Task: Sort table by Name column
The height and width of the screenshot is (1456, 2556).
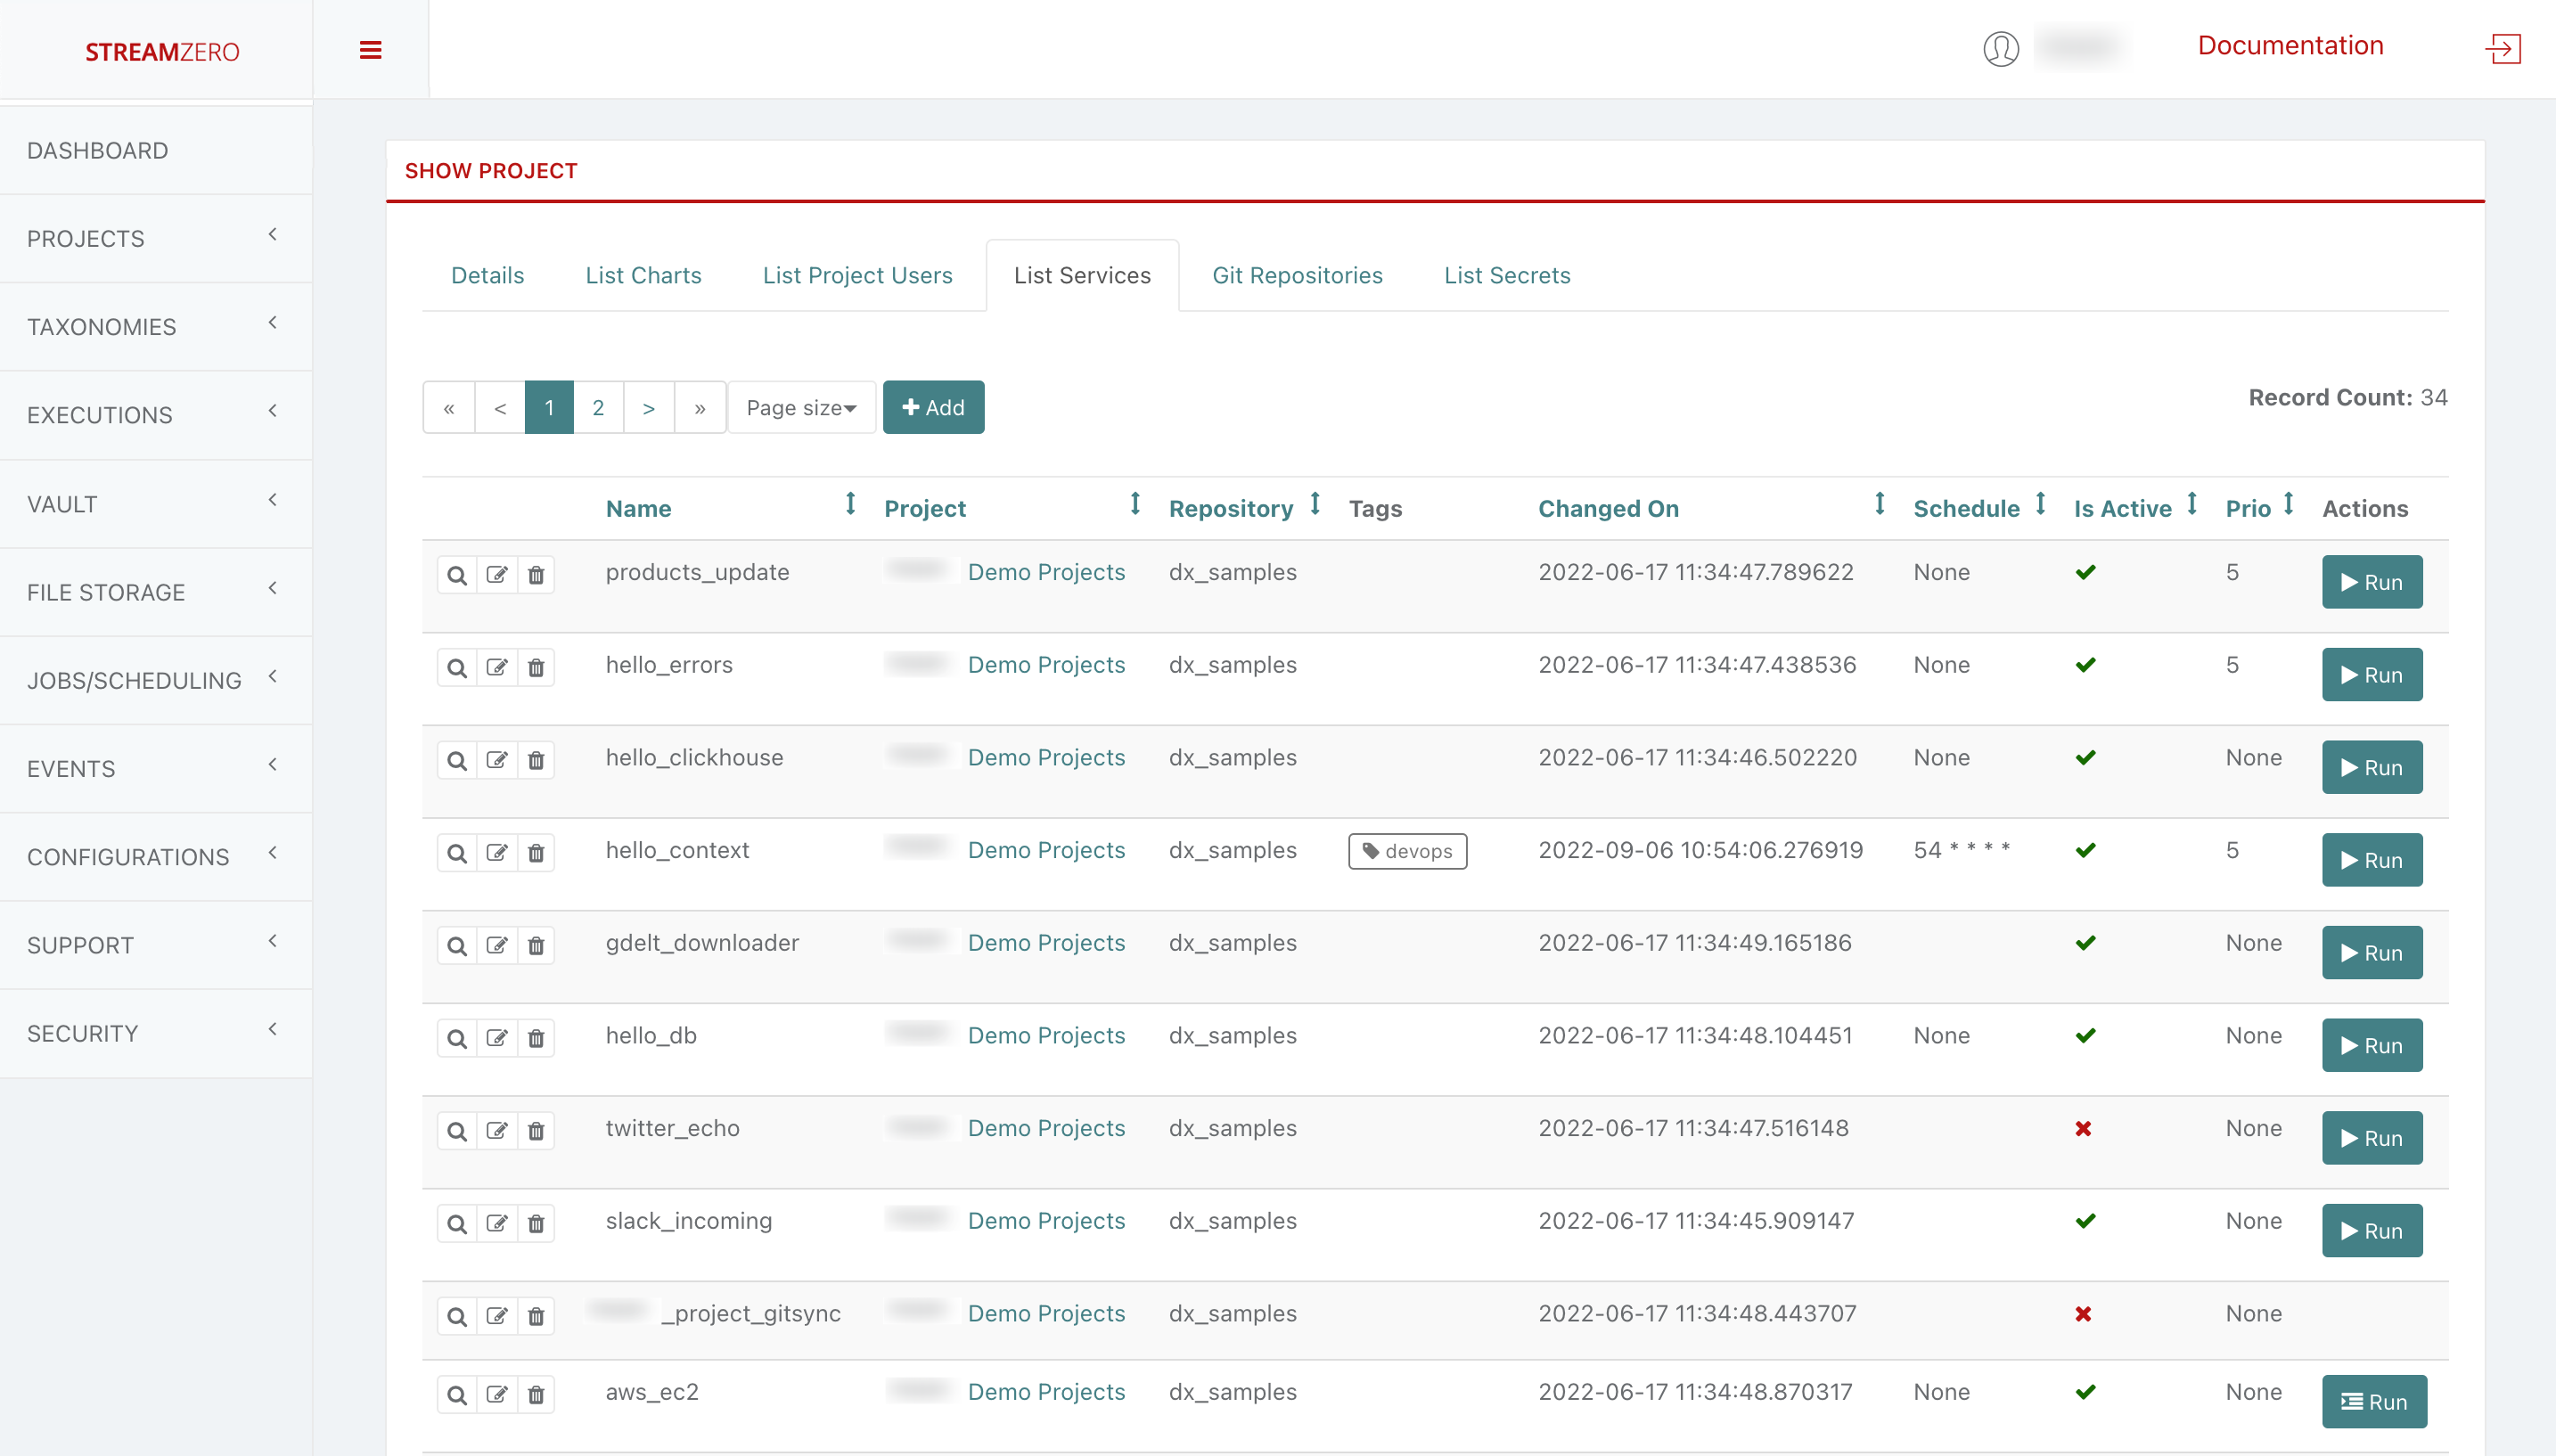Action: pos(638,509)
